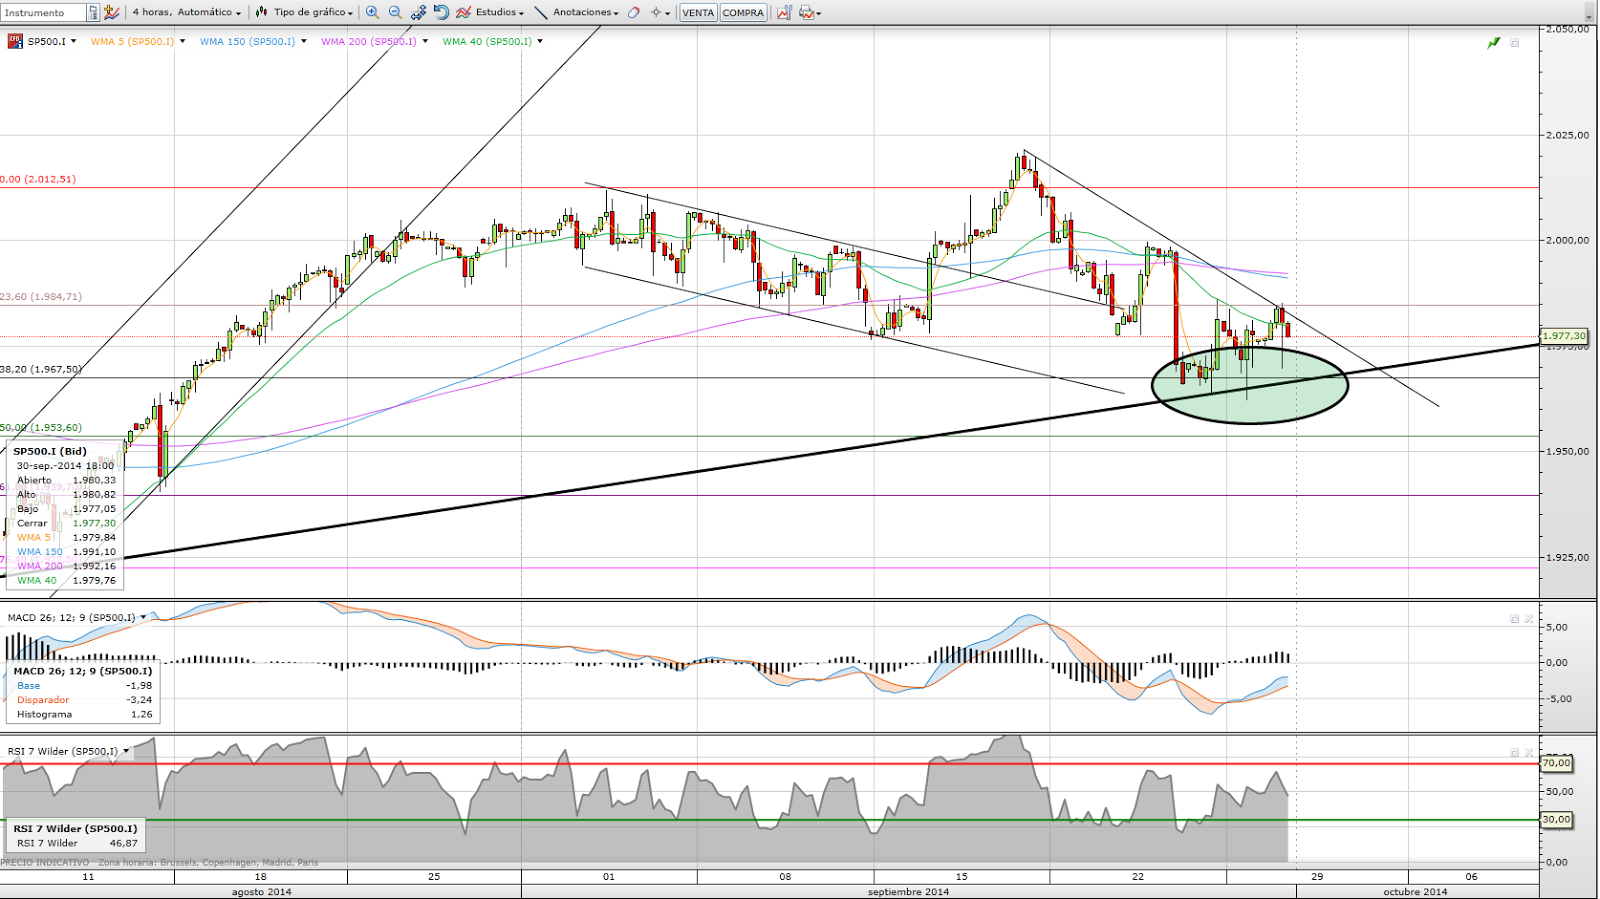This screenshot has width=1600, height=899.
Task: Click the candlestick icon before Tipo de gráfico
Action: (261, 12)
